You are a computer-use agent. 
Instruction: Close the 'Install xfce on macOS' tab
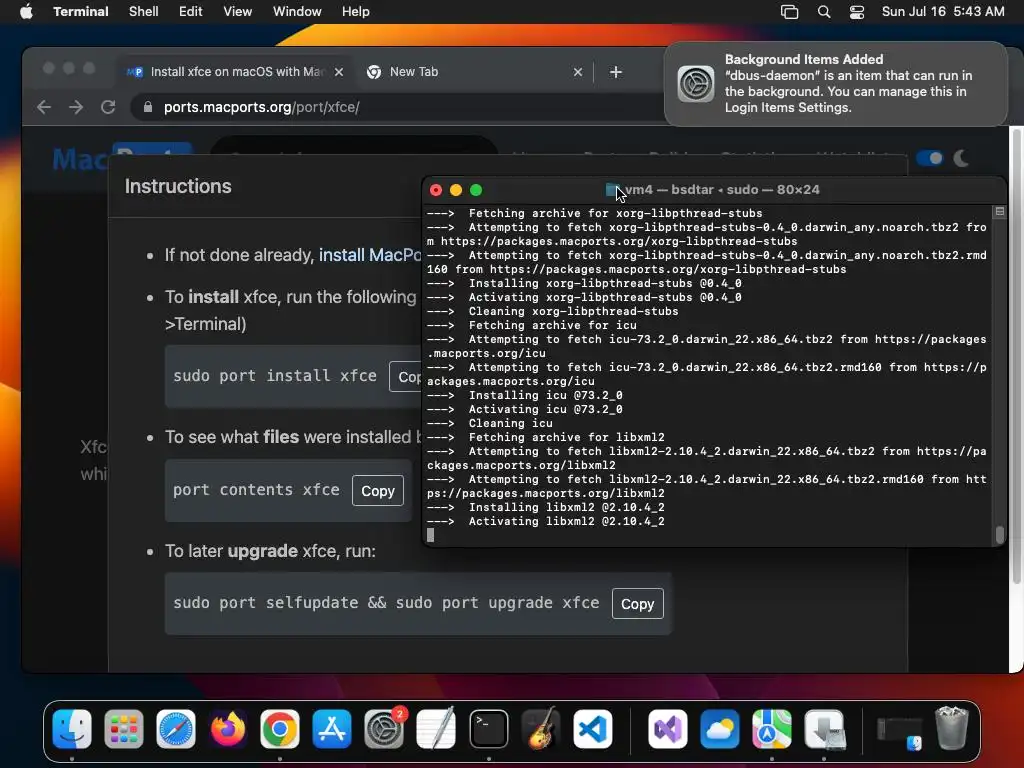[x=339, y=72]
